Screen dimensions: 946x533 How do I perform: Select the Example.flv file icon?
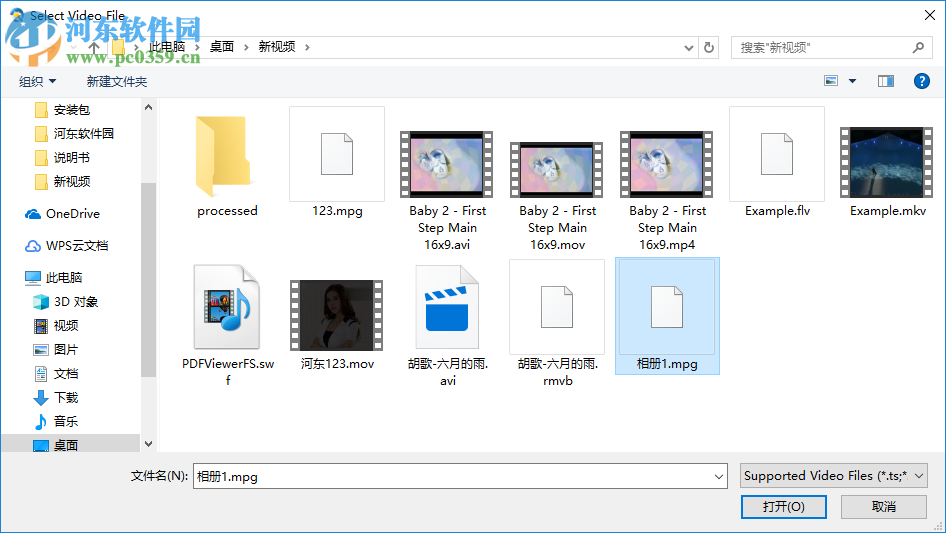click(776, 154)
